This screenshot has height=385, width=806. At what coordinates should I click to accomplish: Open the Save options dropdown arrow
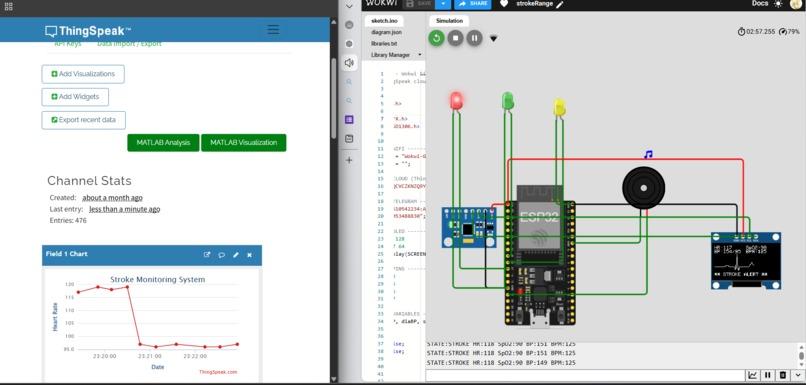[443, 4]
